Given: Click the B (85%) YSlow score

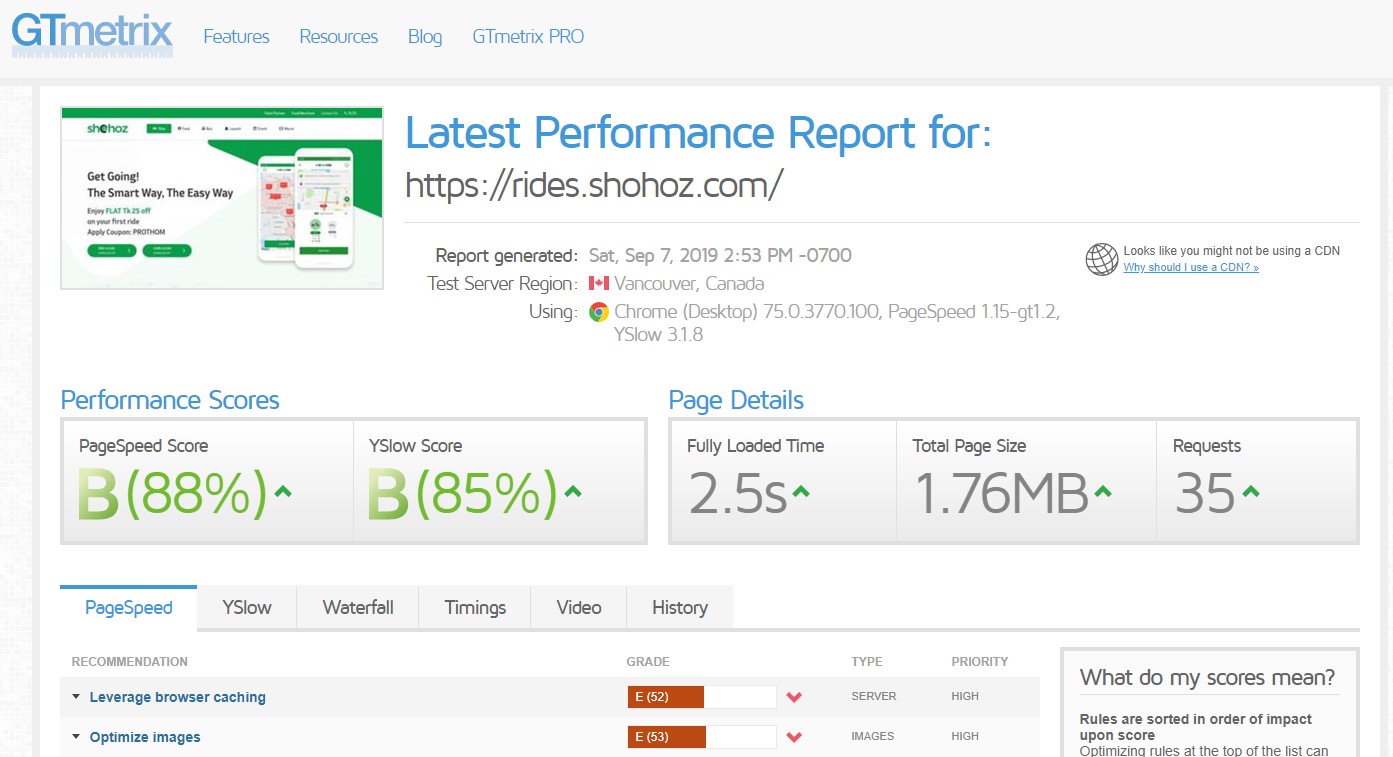Looking at the screenshot, I should 462,493.
